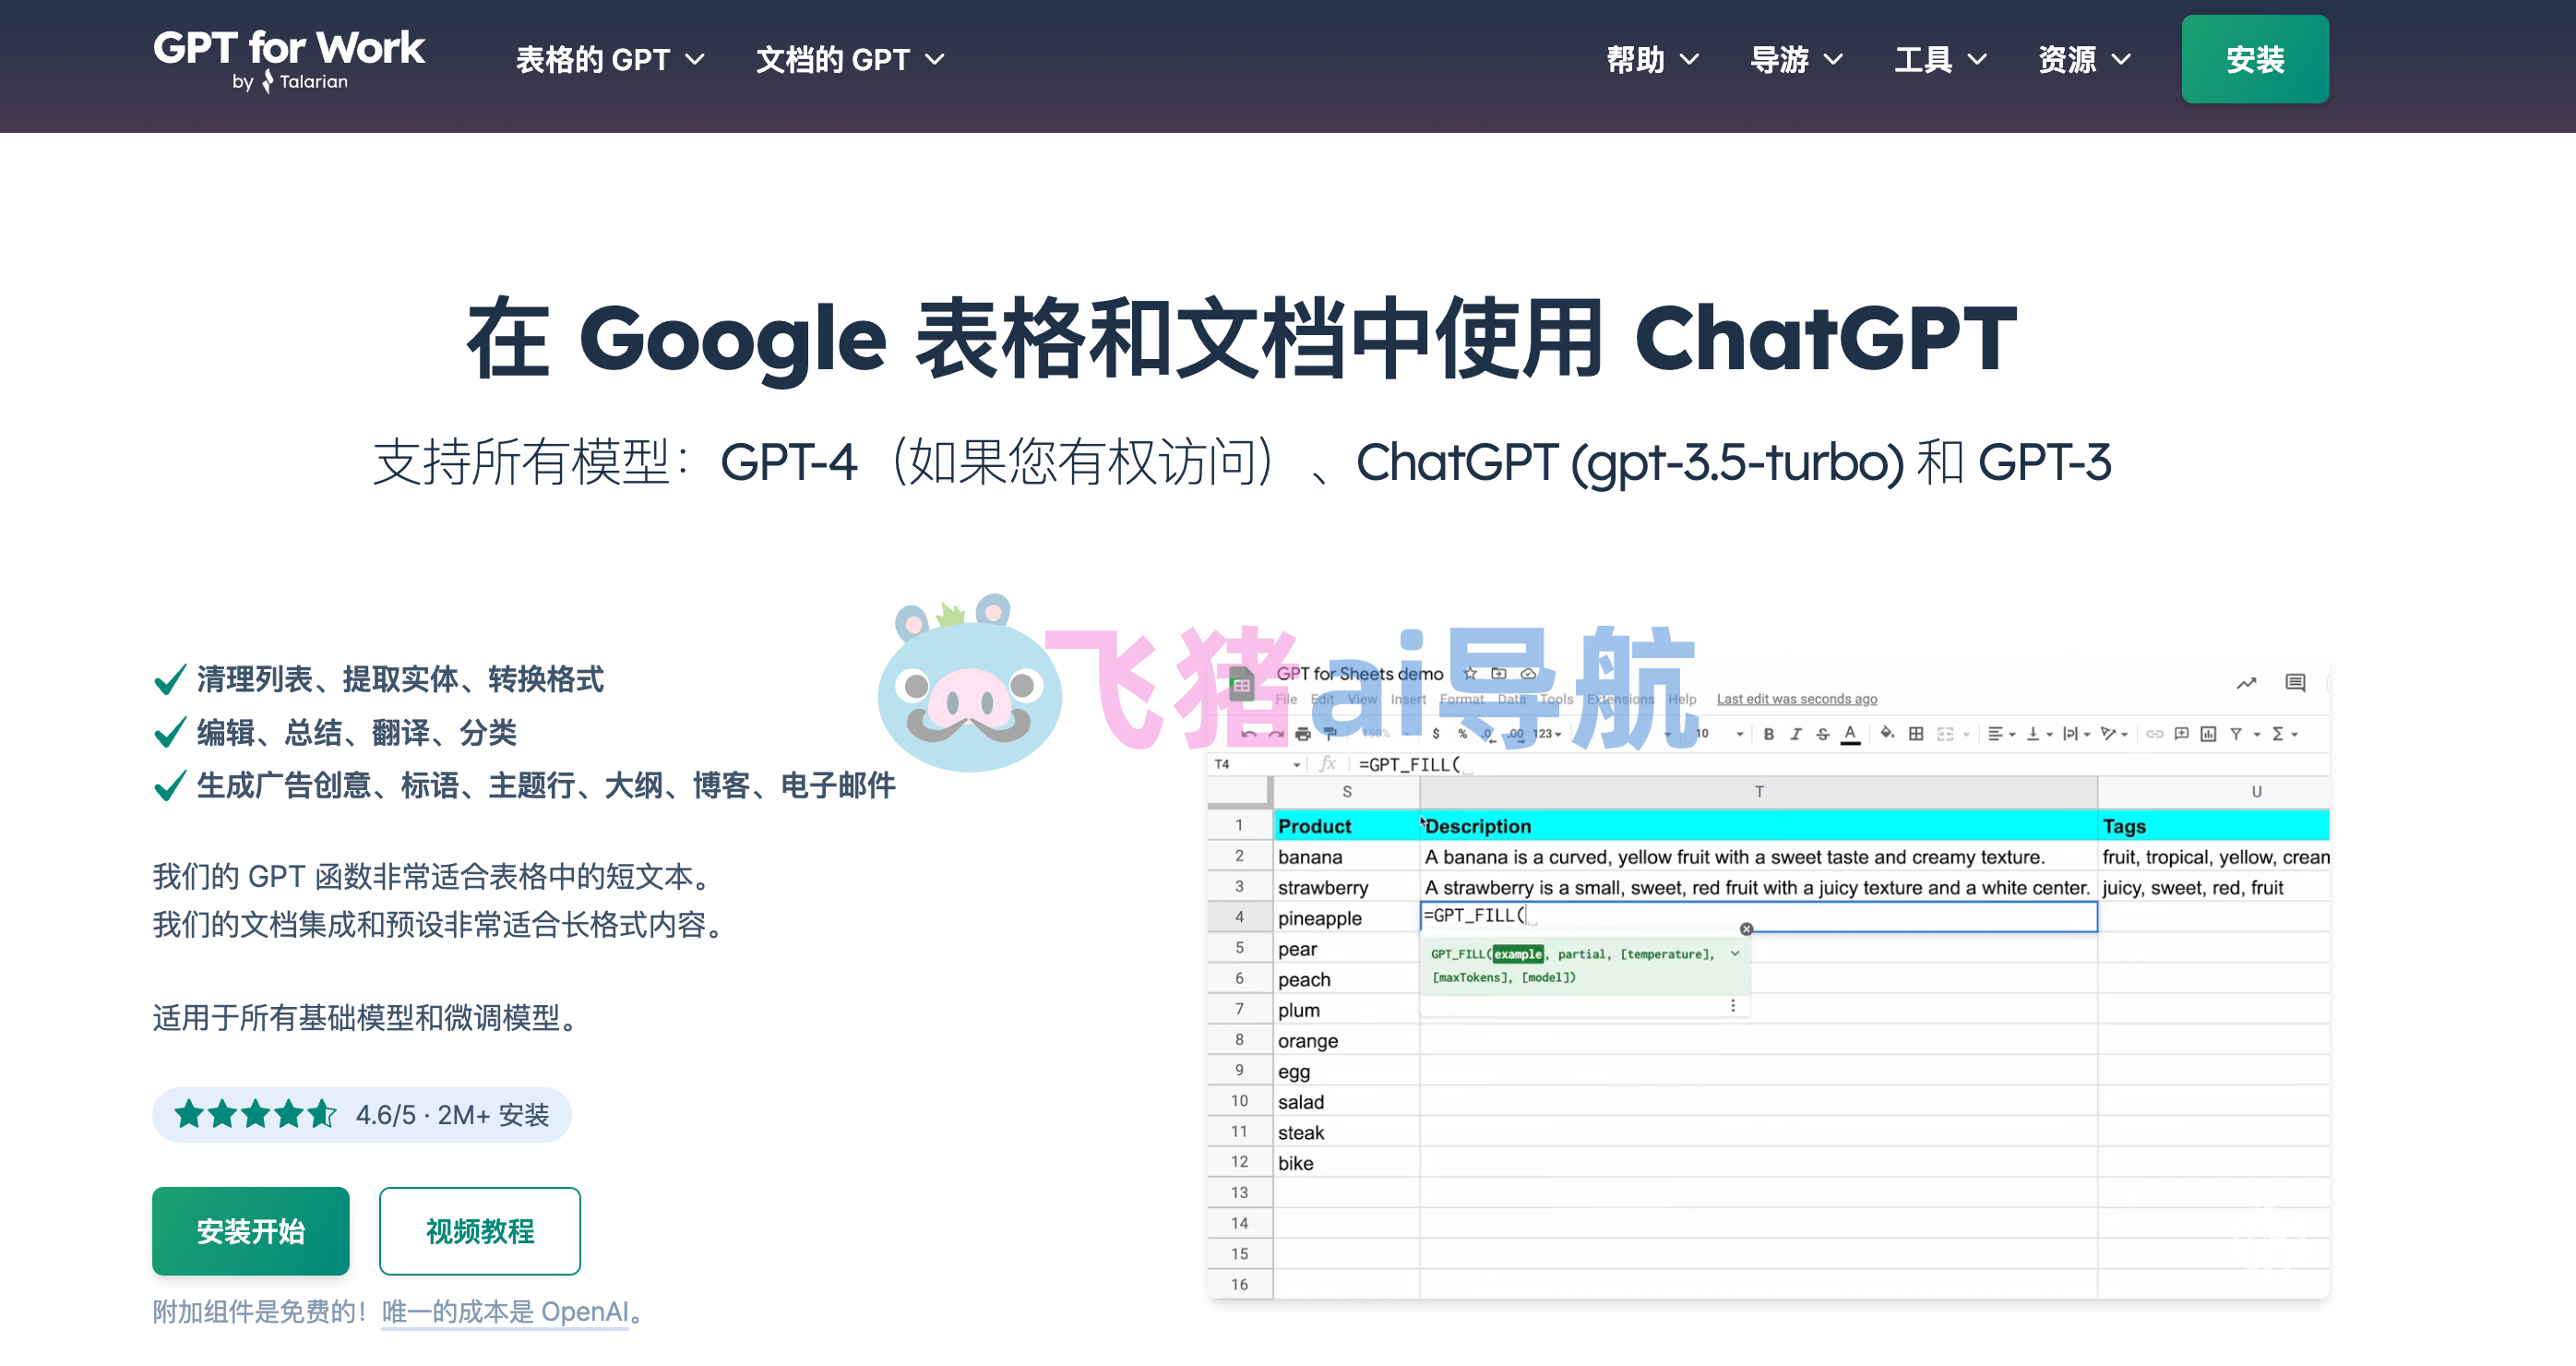Viewport: 2576px width, 1366px height.
Task: Click the Bold icon in the sheet toolbar
Action: (x=1768, y=734)
